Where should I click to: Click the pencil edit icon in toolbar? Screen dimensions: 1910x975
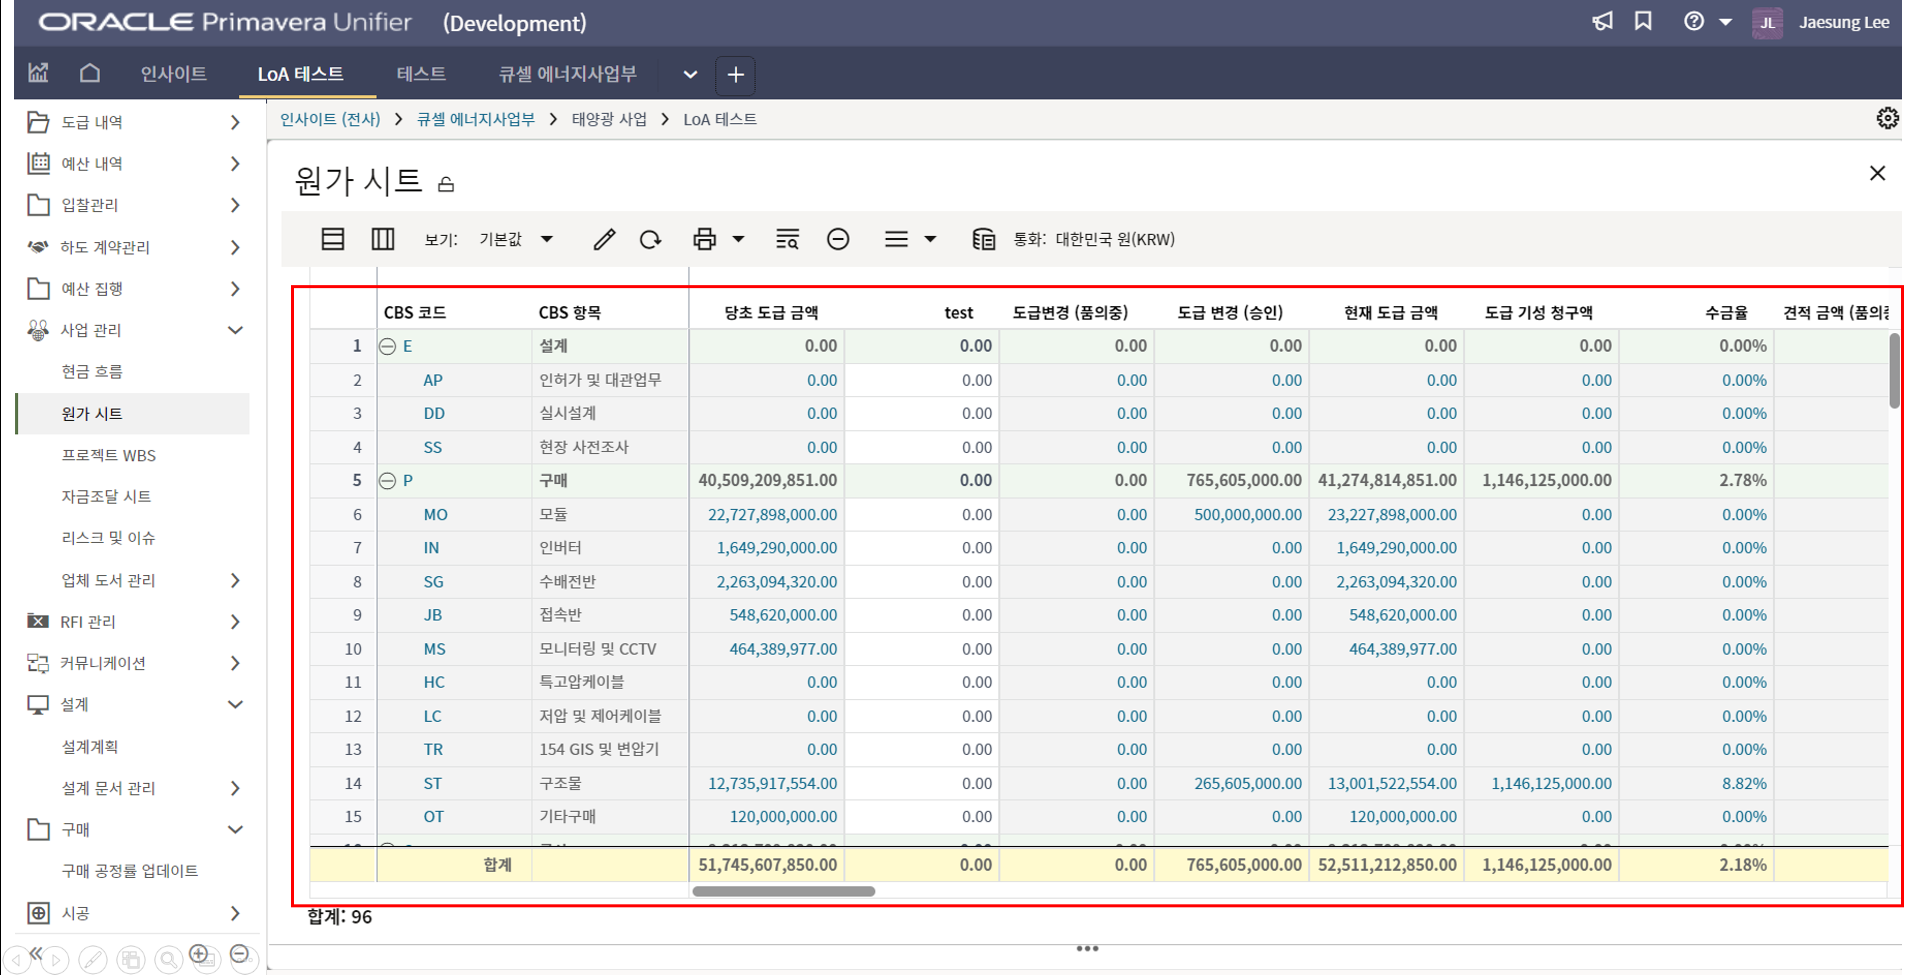pos(604,239)
